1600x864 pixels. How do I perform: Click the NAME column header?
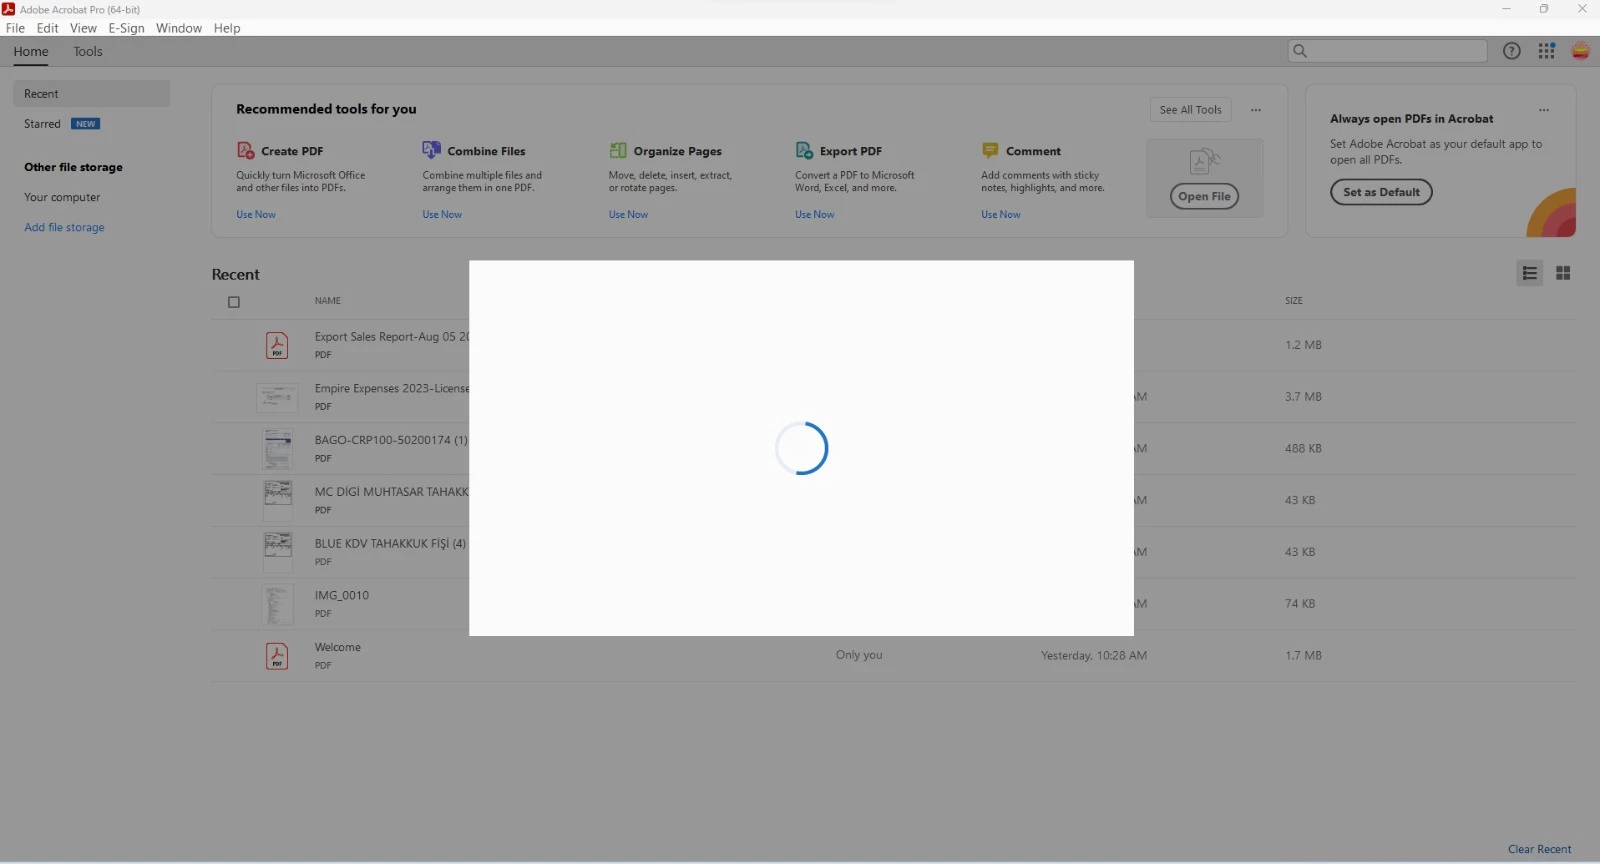[328, 301]
